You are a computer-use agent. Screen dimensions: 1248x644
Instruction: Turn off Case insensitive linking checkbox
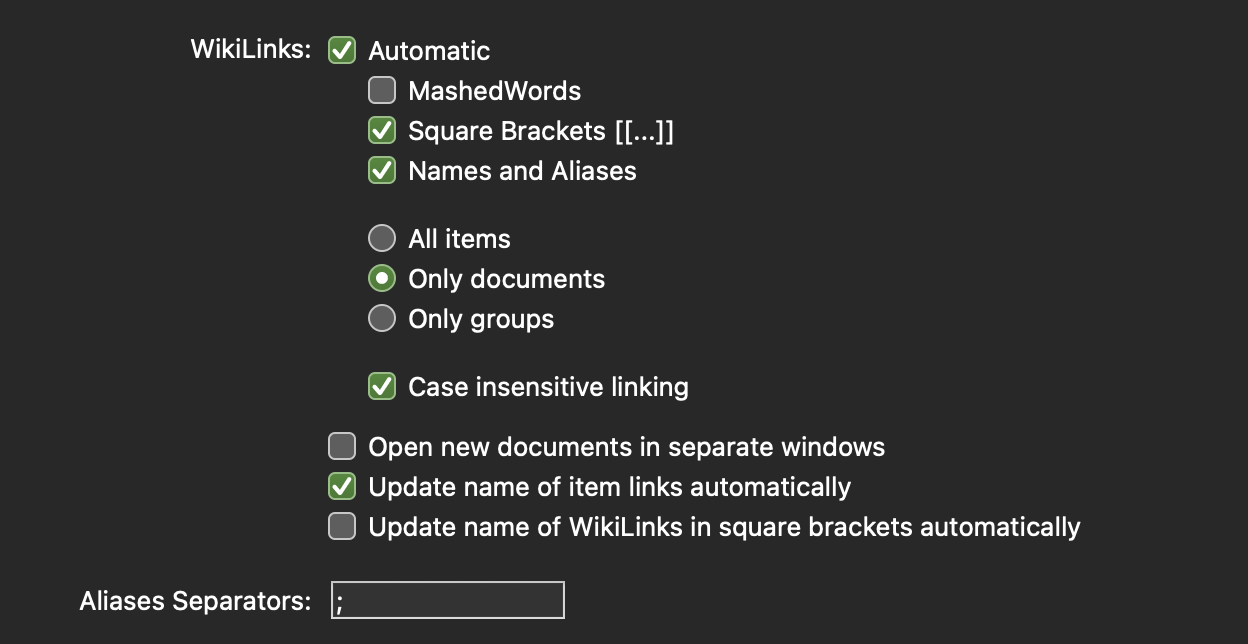382,387
